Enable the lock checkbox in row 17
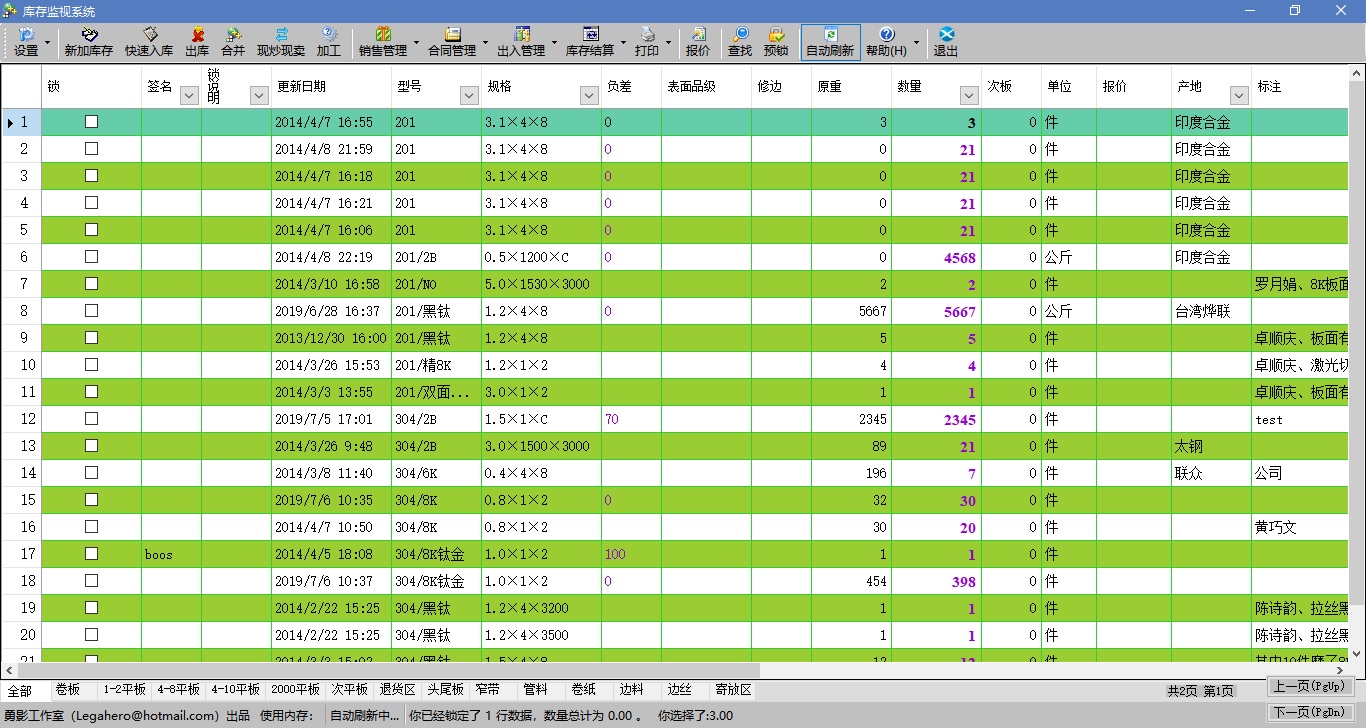The width and height of the screenshot is (1366, 728). [x=92, y=554]
